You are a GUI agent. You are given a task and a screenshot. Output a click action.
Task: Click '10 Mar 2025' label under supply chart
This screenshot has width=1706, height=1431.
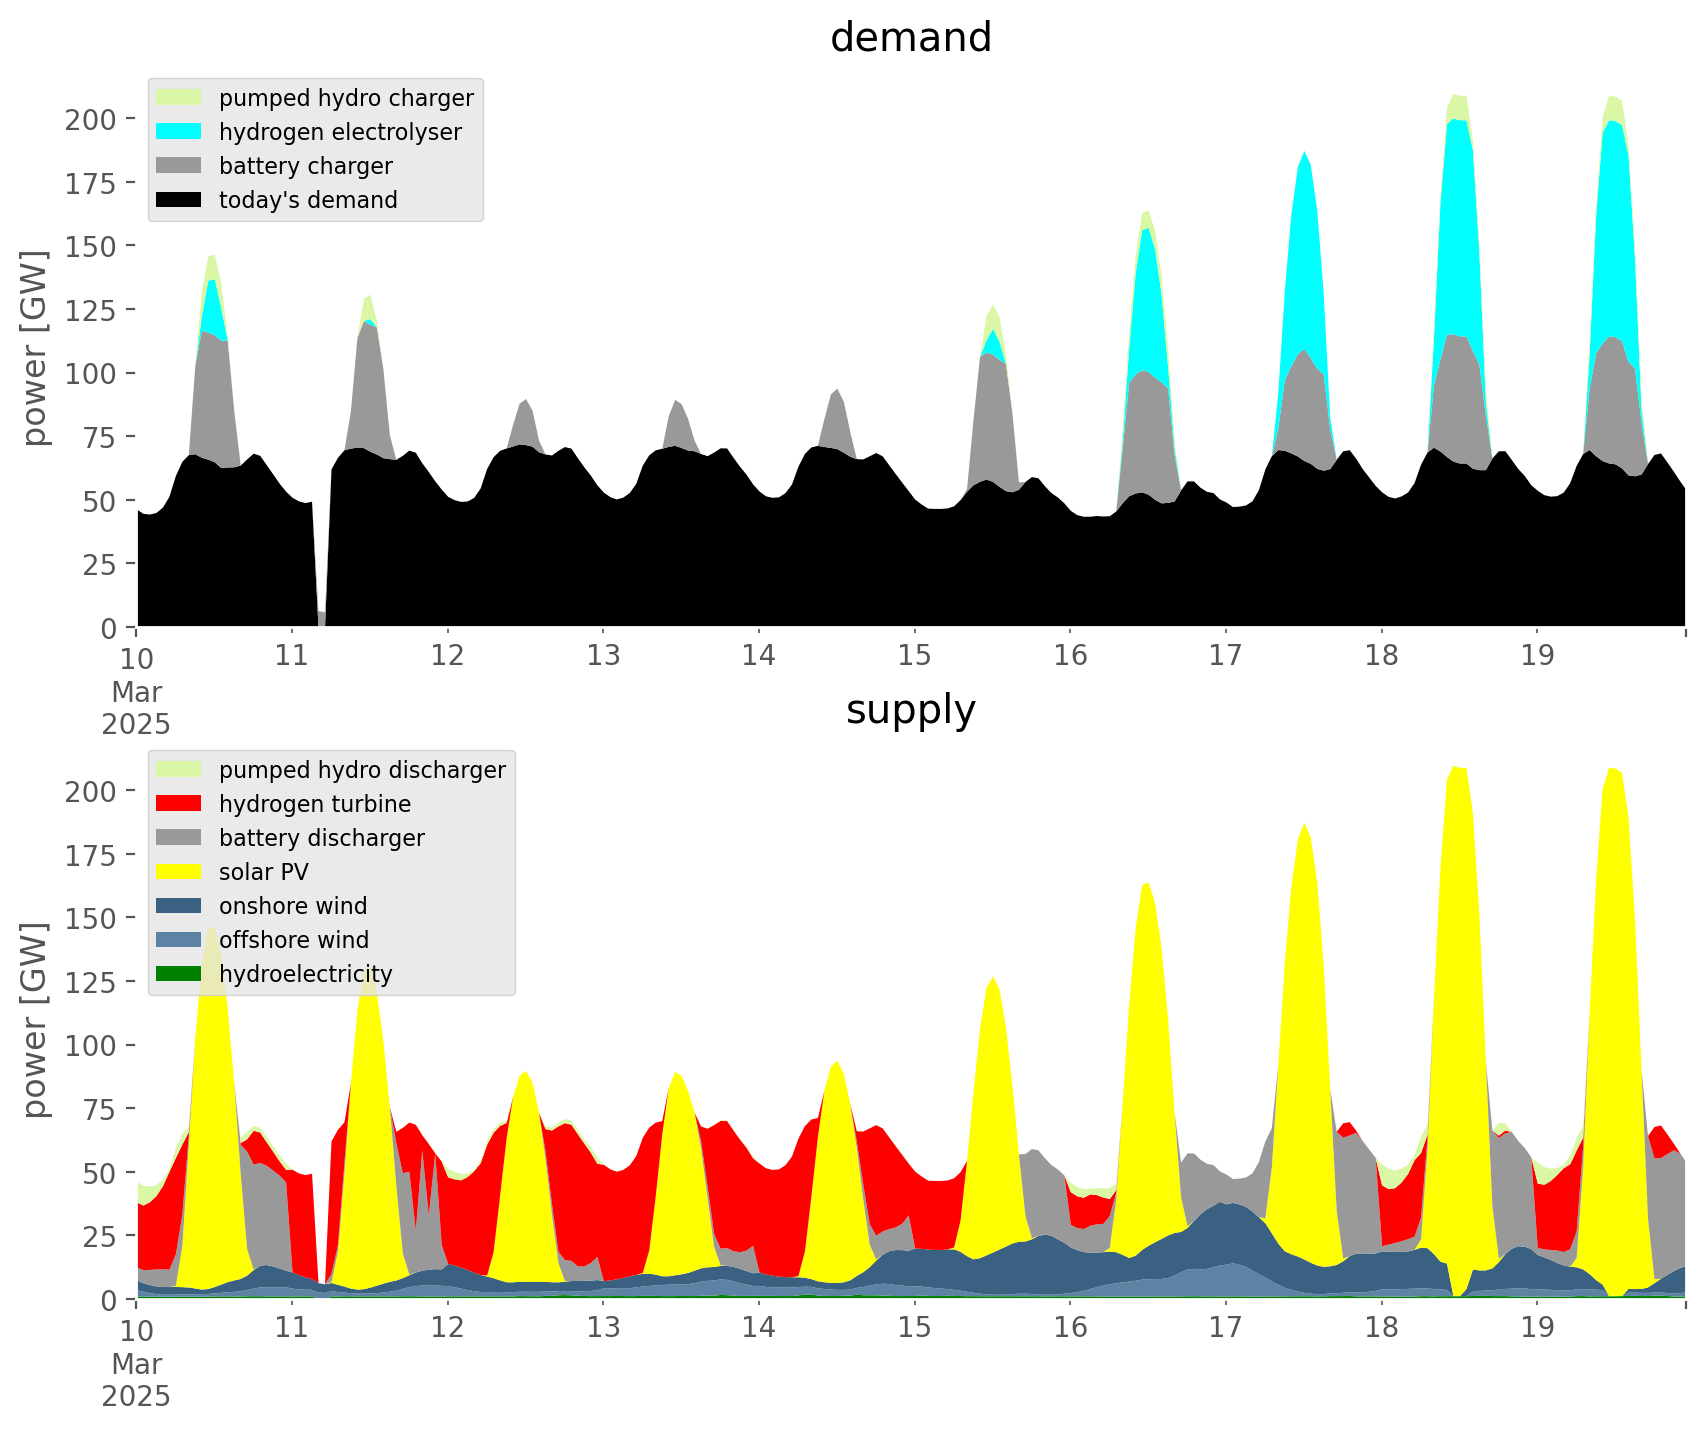pyautogui.click(x=136, y=1363)
